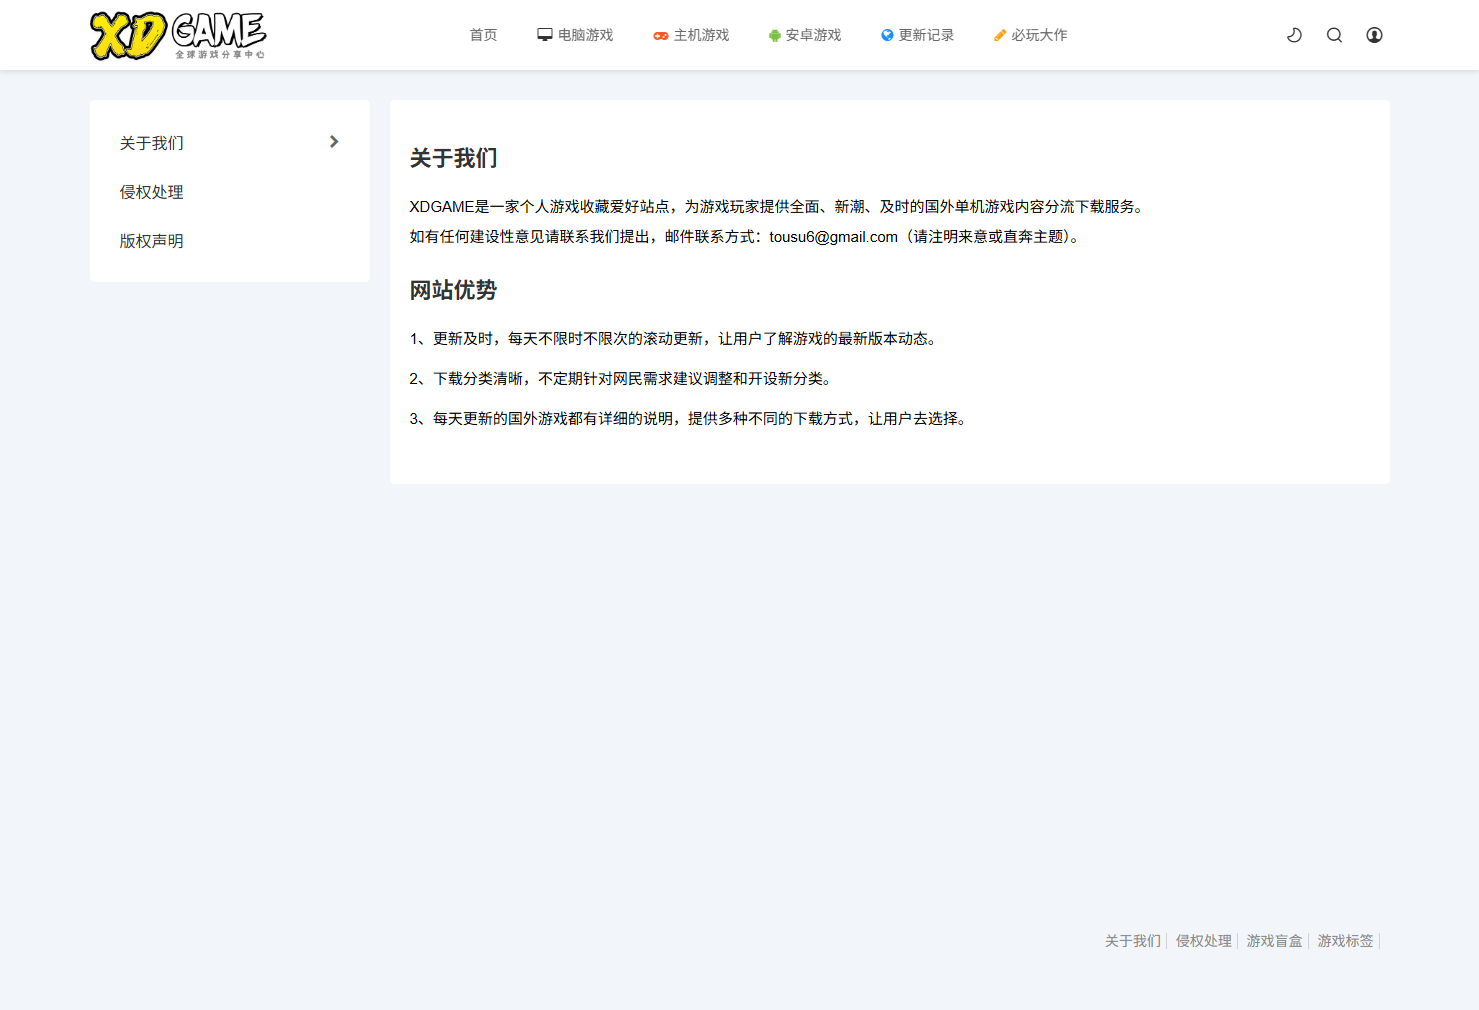1479x1010 pixels.
Task: Open the 游戏标签 footer link
Action: [x=1345, y=941]
